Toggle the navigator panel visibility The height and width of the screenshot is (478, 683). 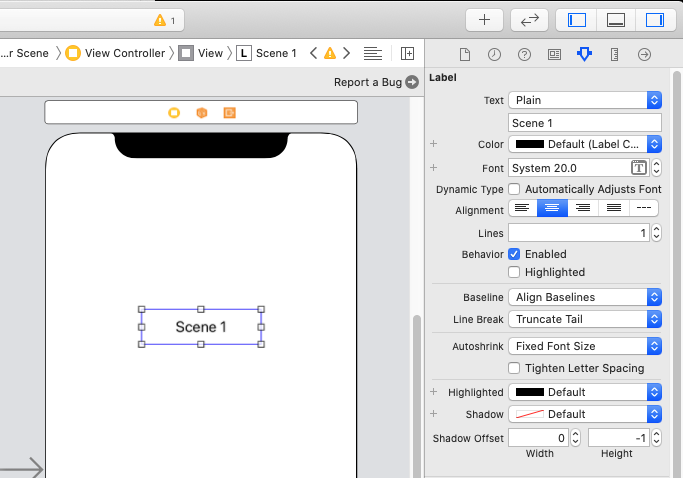[x=577, y=20]
